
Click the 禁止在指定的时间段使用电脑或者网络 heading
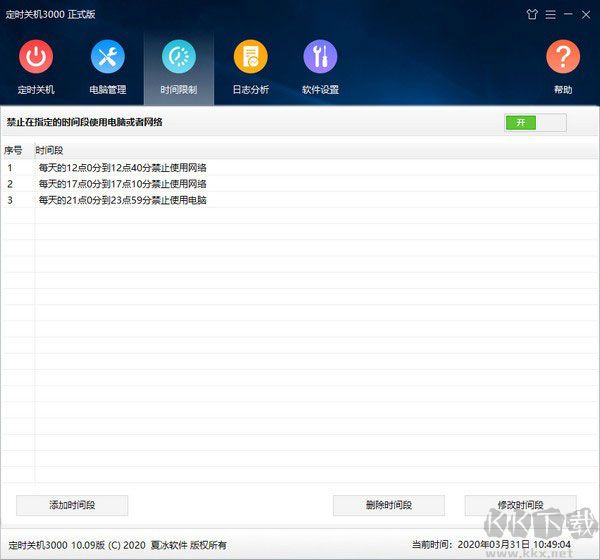pyautogui.click(x=85, y=122)
